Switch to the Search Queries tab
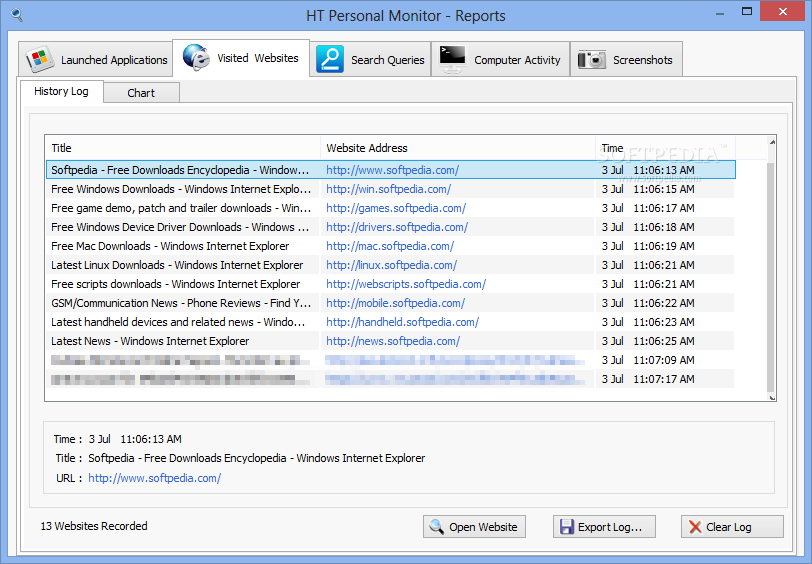The width and height of the screenshot is (812, 564). click(371, 60)
